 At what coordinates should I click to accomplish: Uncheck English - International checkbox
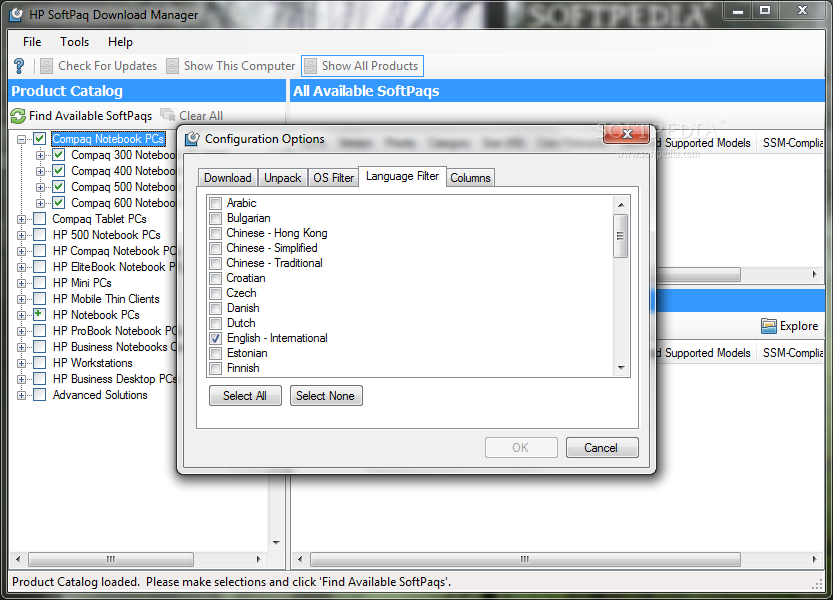pos(216,338)
